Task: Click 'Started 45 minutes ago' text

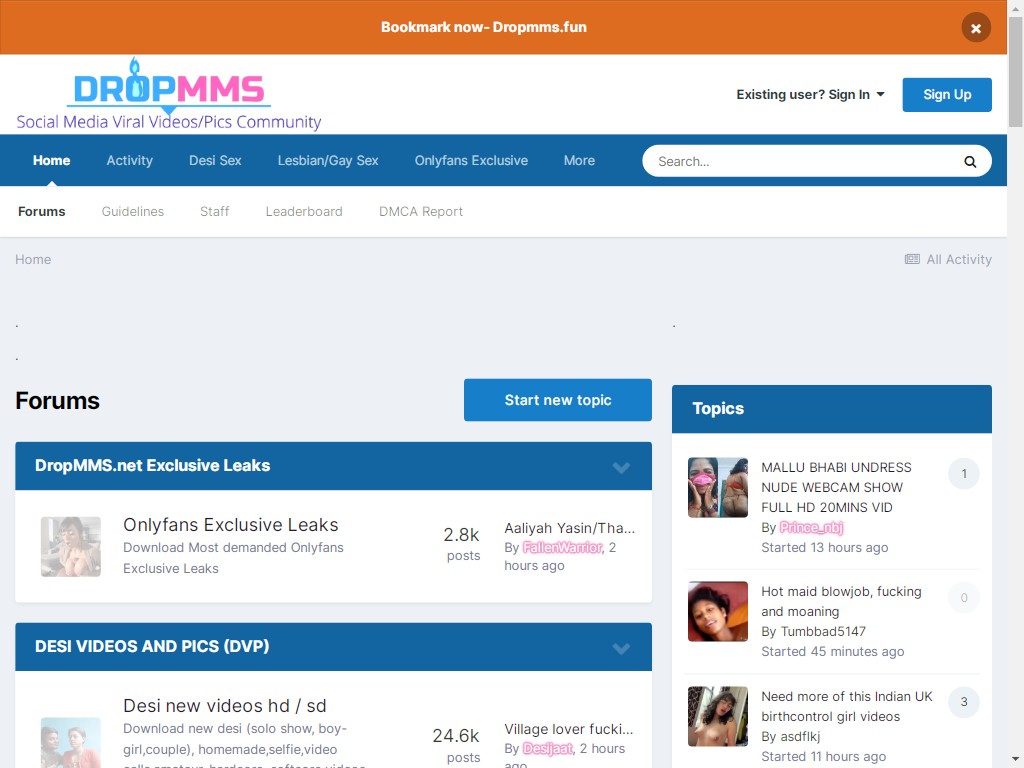Action: tap(833, 652)
